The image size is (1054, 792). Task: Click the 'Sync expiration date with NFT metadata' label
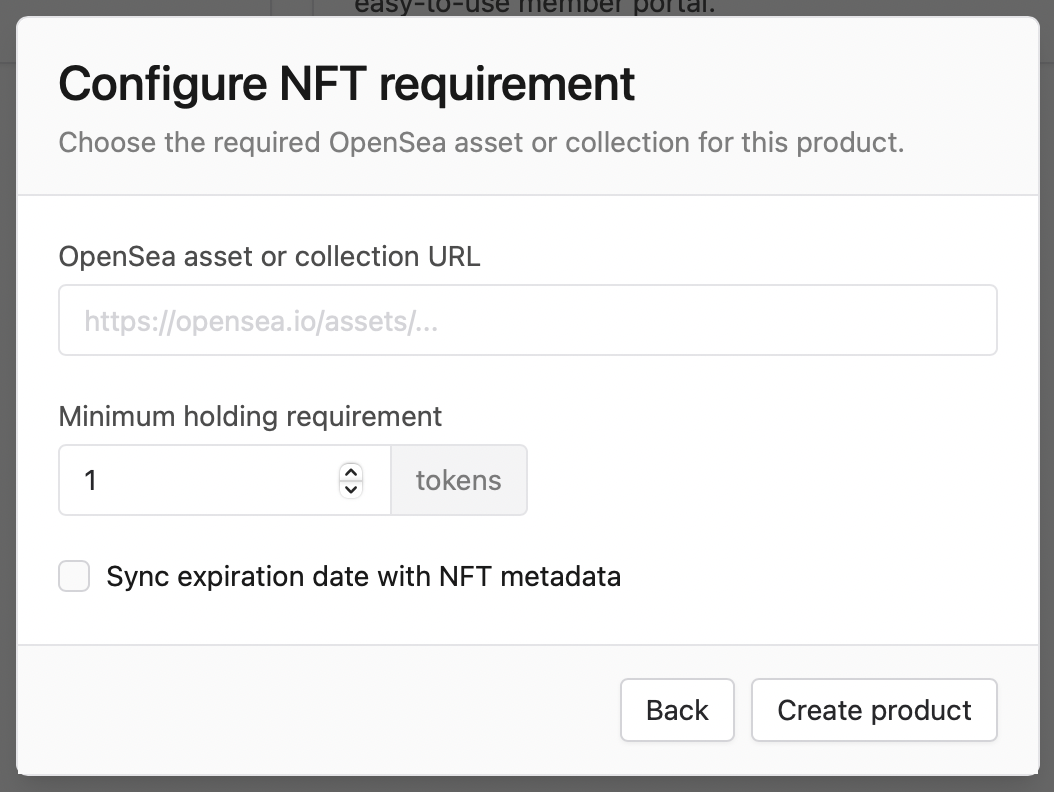point(363,576)
